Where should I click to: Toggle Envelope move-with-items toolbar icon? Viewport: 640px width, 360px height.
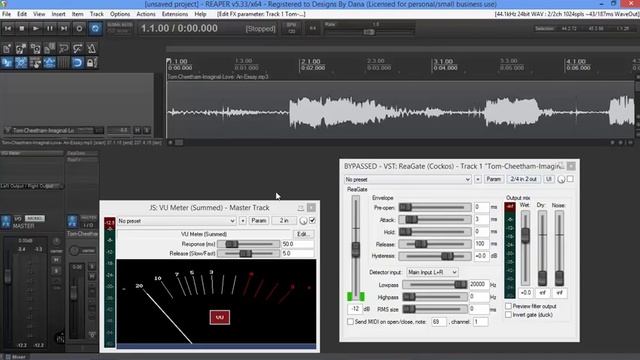[x=49, y=63]
